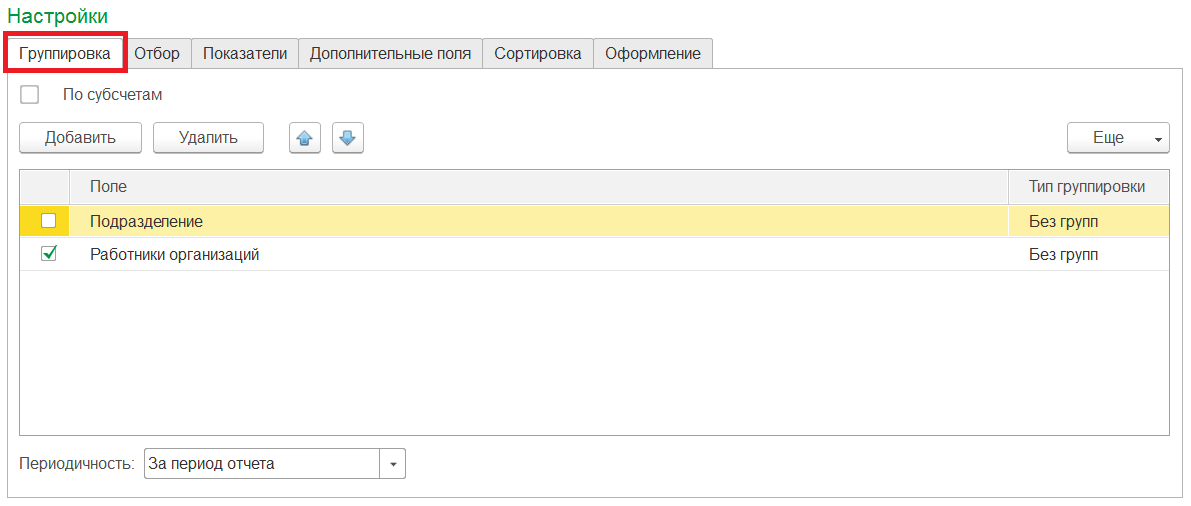
Task: Change Без групп type for Подразделение
Action: tap(1064, 221)
